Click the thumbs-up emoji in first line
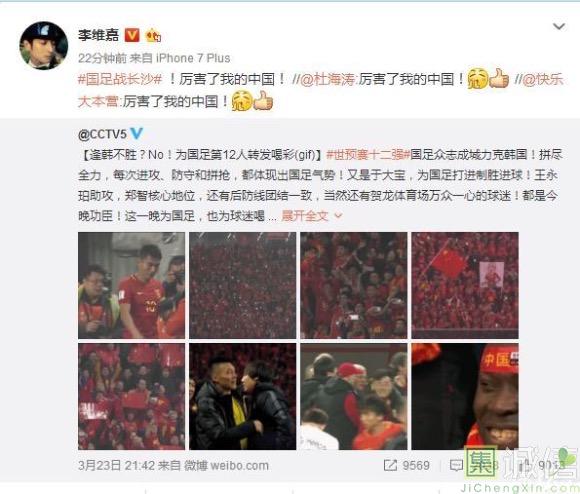Viewport: 580px width, 494px height. click(499, 78)
